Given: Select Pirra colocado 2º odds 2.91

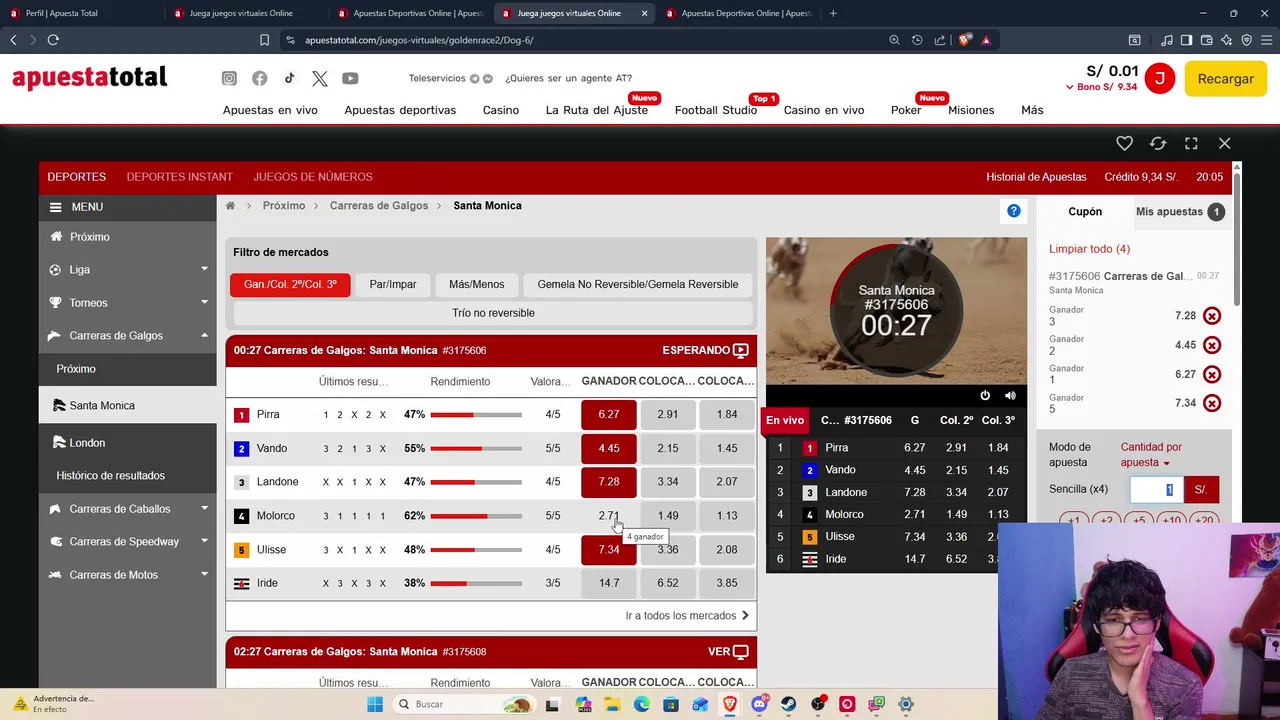Looking at the screenshot, I should tap(668, 414).
